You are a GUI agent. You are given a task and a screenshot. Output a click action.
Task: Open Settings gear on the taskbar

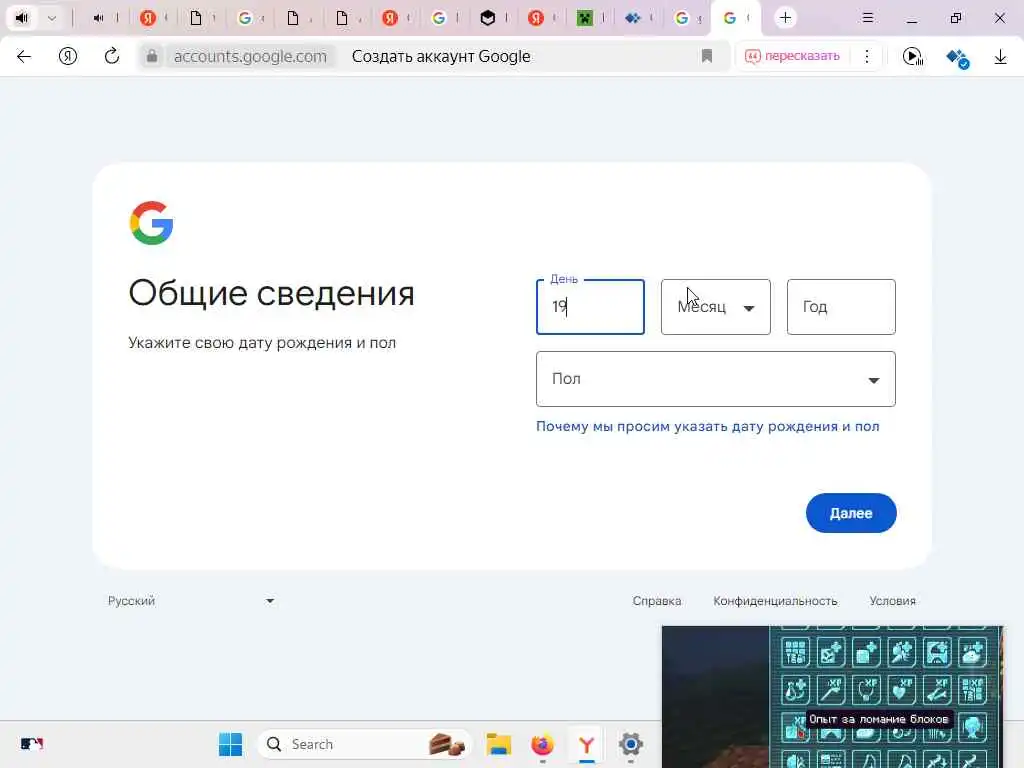coord(630,744)
